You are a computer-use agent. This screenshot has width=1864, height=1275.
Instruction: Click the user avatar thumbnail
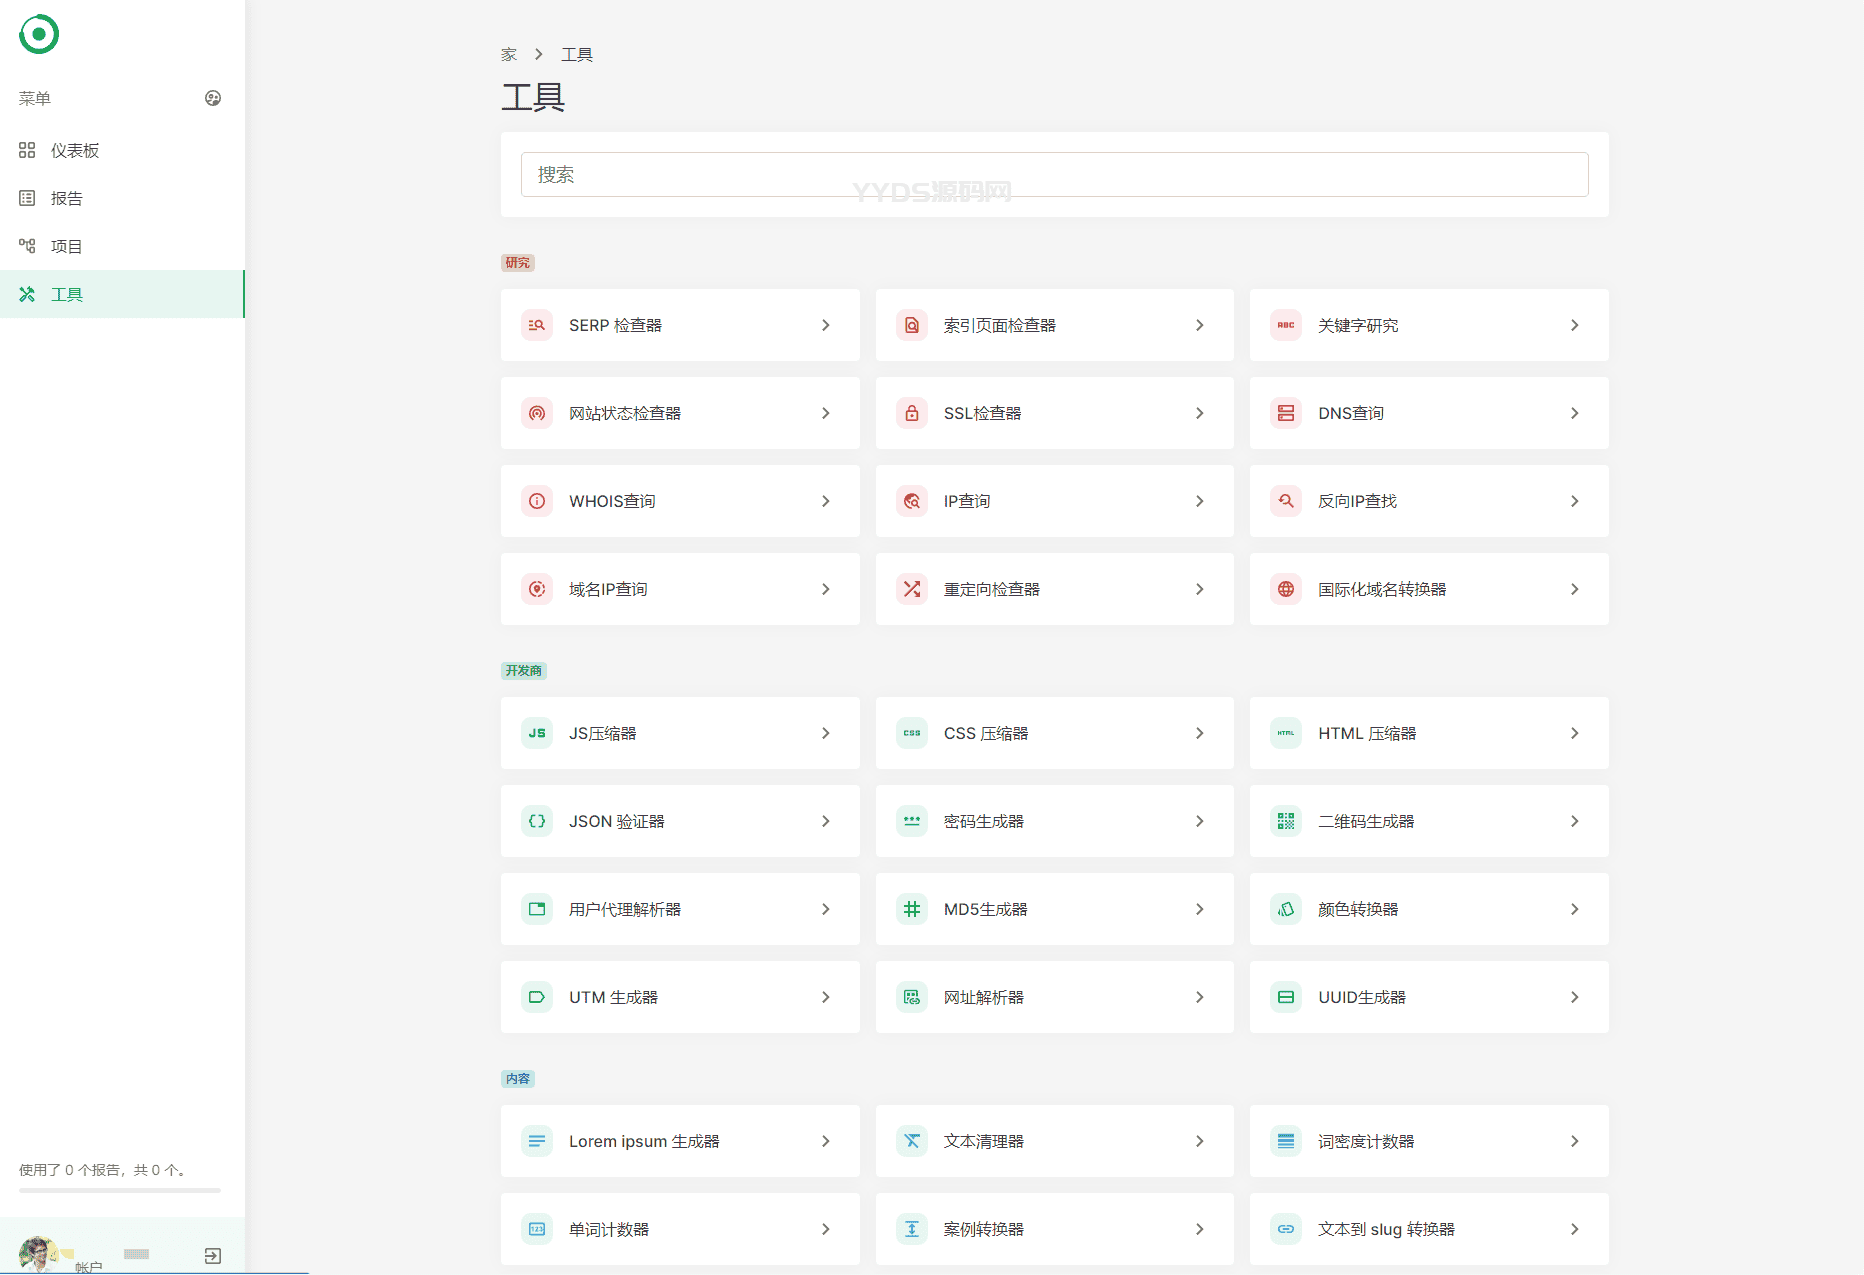[x=37, y=1254]
